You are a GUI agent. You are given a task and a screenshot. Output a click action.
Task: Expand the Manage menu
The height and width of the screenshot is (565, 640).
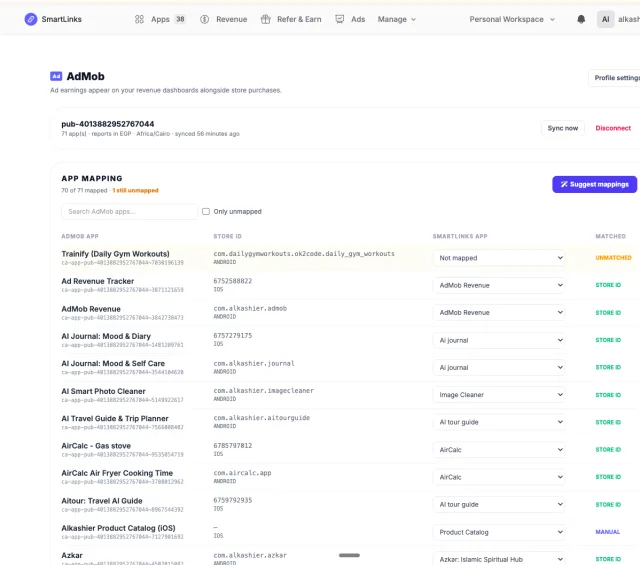(x=397, y=19)
